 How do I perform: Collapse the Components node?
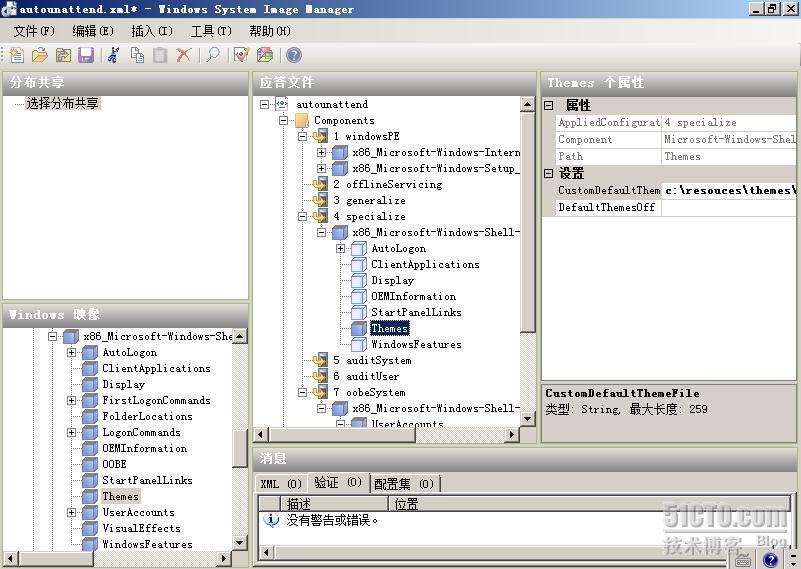tap(284, 120)
